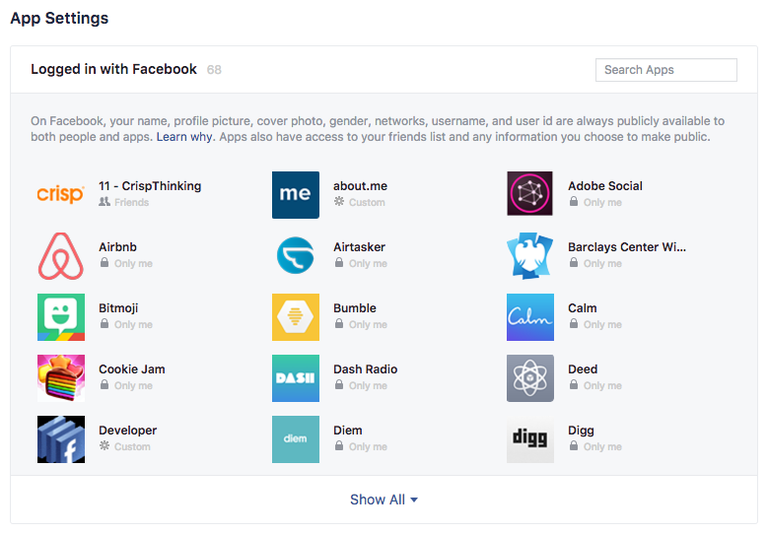This screenshot has height=534, width=768.
Task: Open the Developer app name
Action: tap(128, 430)
